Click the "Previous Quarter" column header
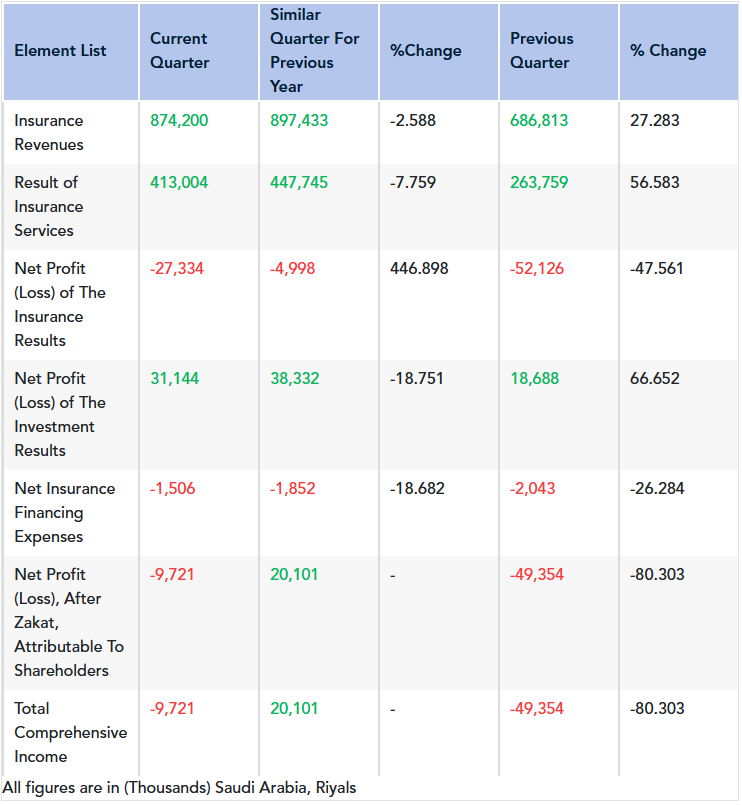742x805 pixels. 542,51
